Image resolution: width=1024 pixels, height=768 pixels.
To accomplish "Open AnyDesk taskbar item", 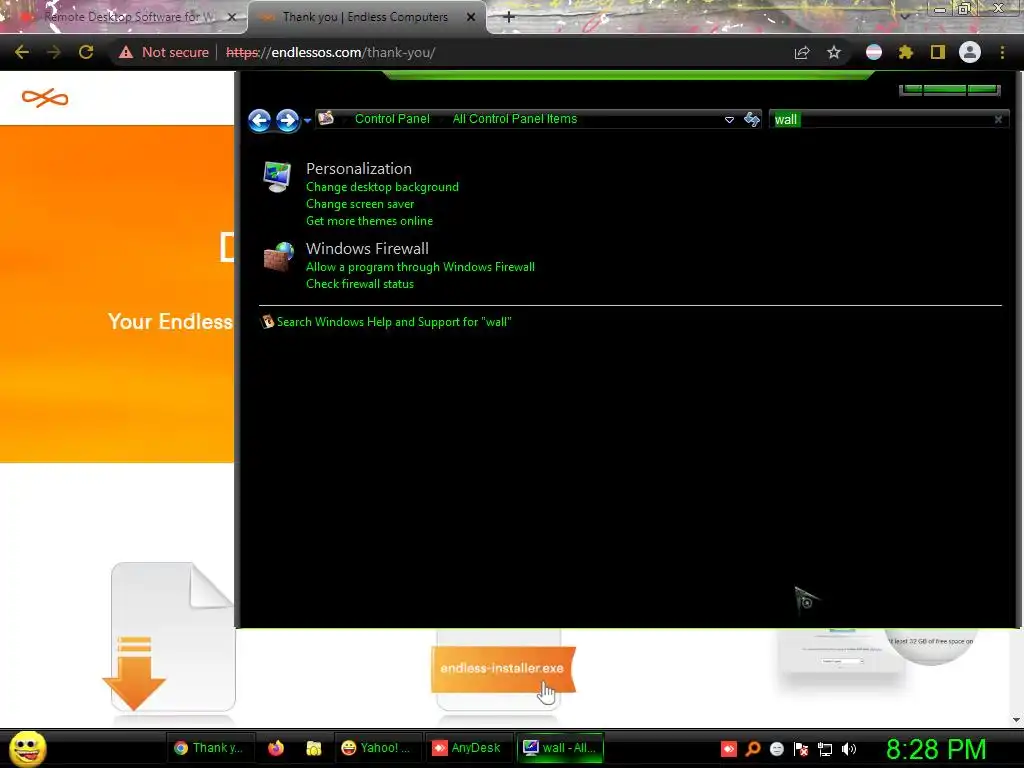I will (x=468, y=748).
